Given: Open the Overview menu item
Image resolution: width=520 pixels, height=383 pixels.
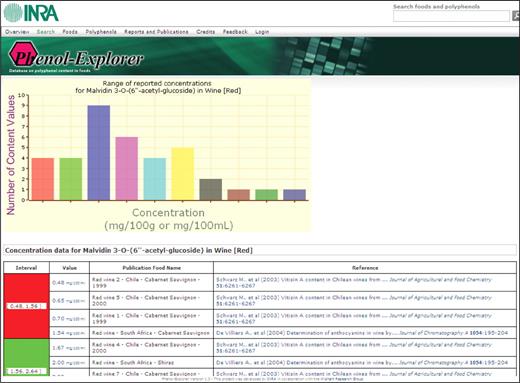Looking at the screenshot, I should pos(17,32).
